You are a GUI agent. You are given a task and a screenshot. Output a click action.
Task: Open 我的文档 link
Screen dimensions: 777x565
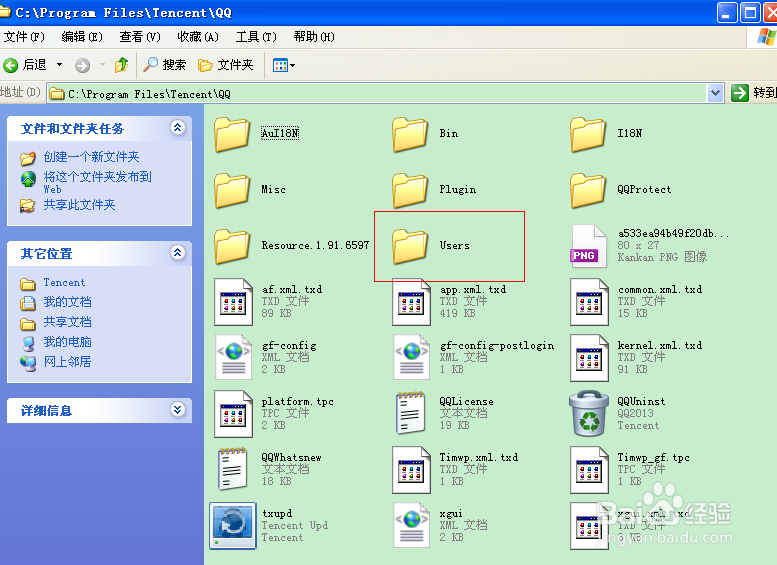tap(67, 302)
